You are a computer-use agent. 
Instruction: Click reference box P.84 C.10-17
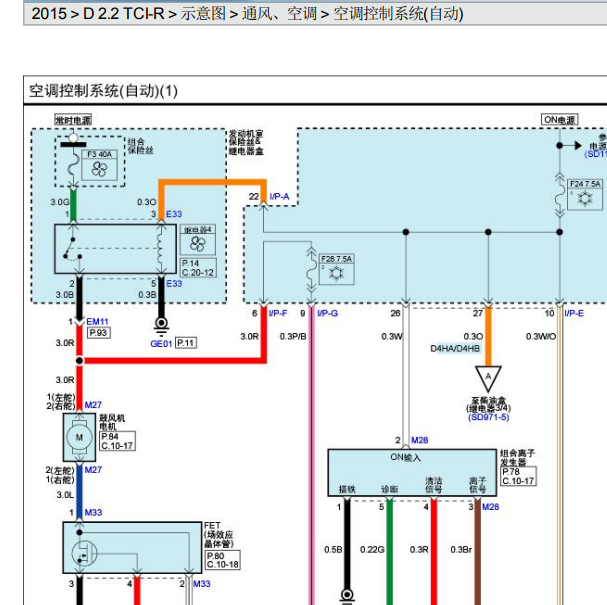point(117,441)
